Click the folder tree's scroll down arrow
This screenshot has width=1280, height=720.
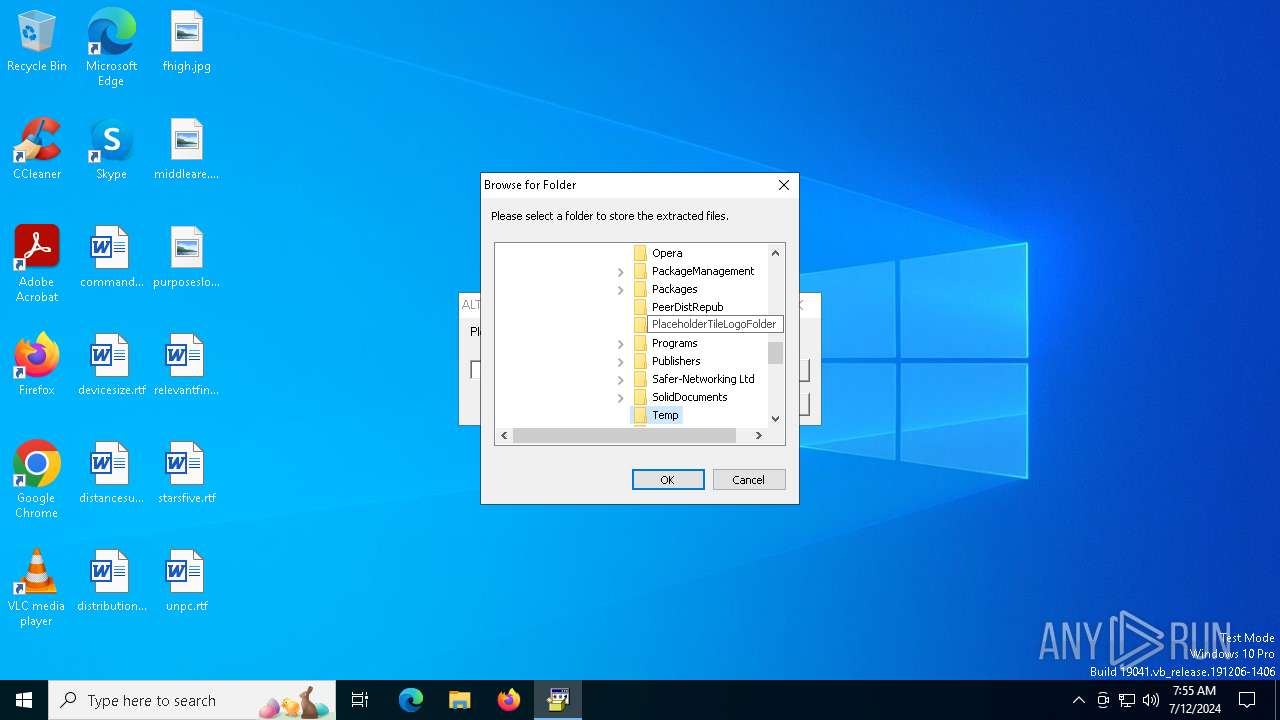776,419
